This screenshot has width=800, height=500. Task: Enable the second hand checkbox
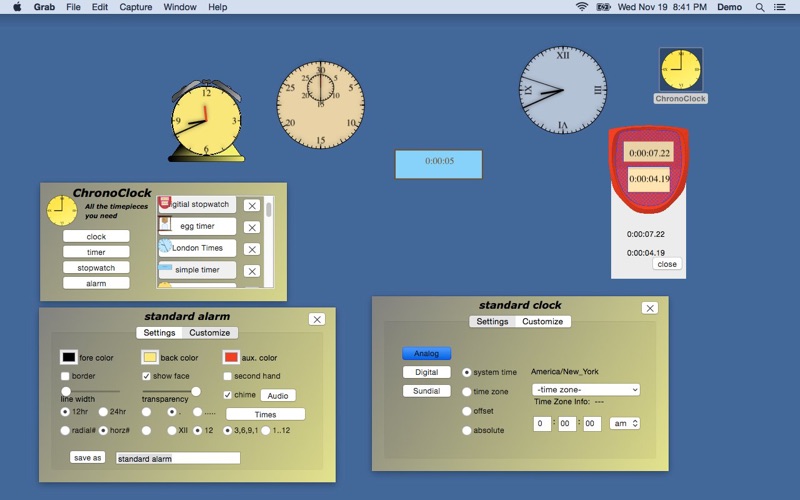(228, 376)
